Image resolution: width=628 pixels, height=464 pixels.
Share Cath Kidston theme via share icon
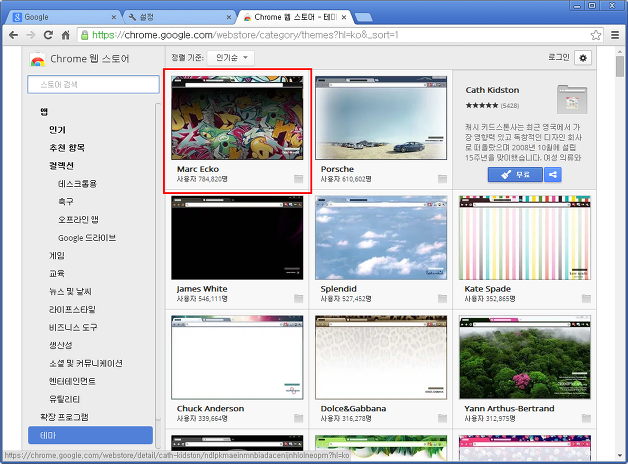(x=553, y=175)
